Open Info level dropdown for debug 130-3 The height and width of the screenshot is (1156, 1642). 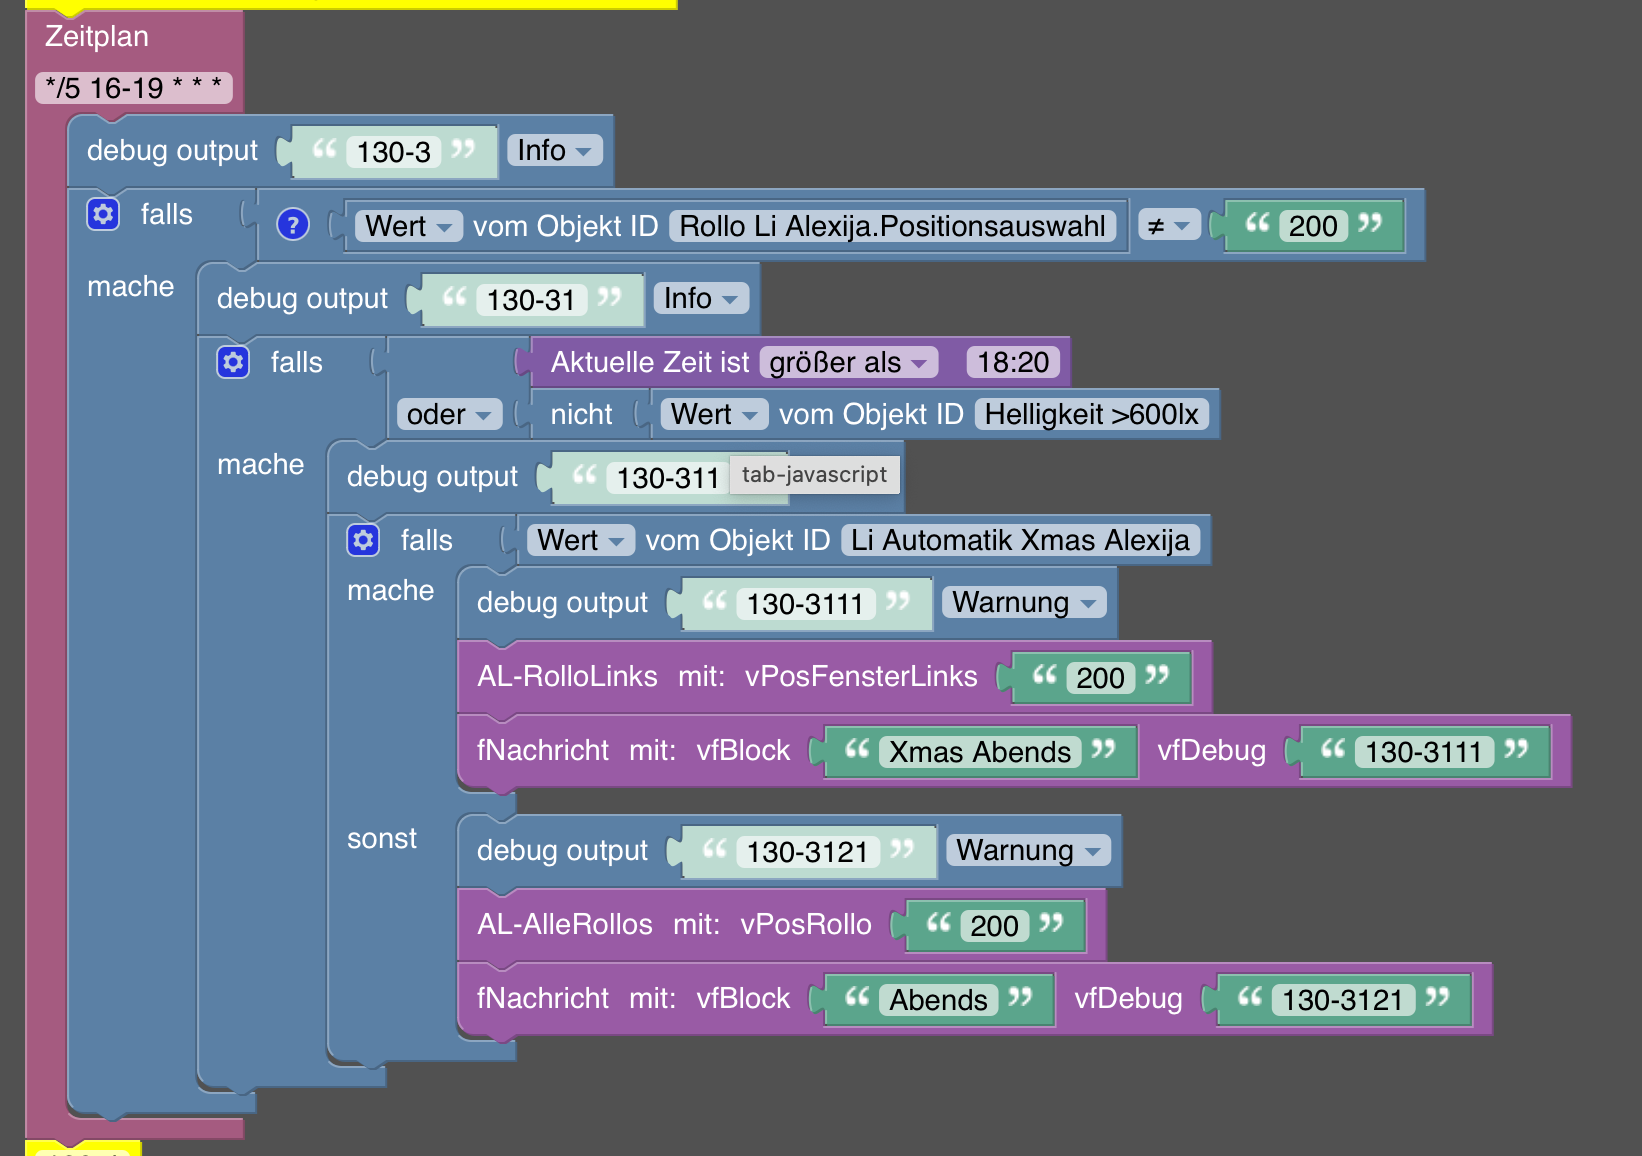click(554, 151)
